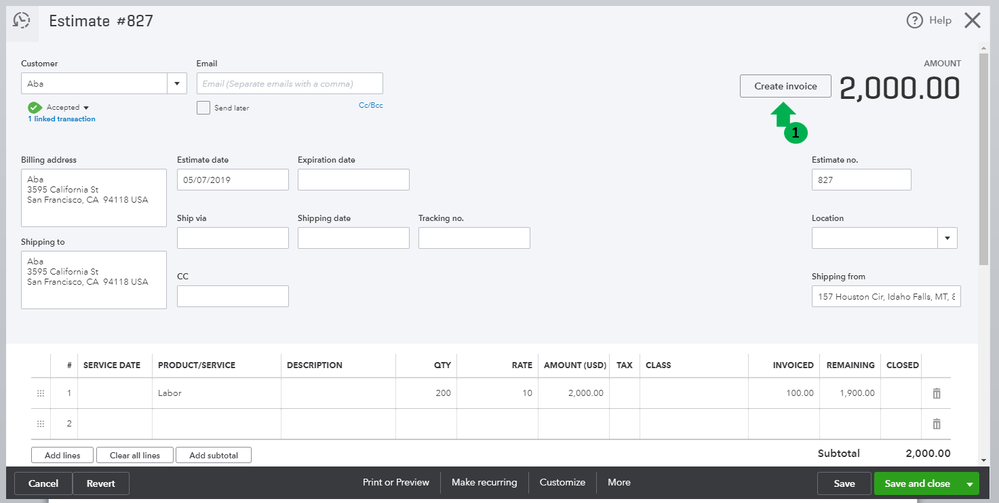Open the Customize footer menu

[x=562, y=482]
